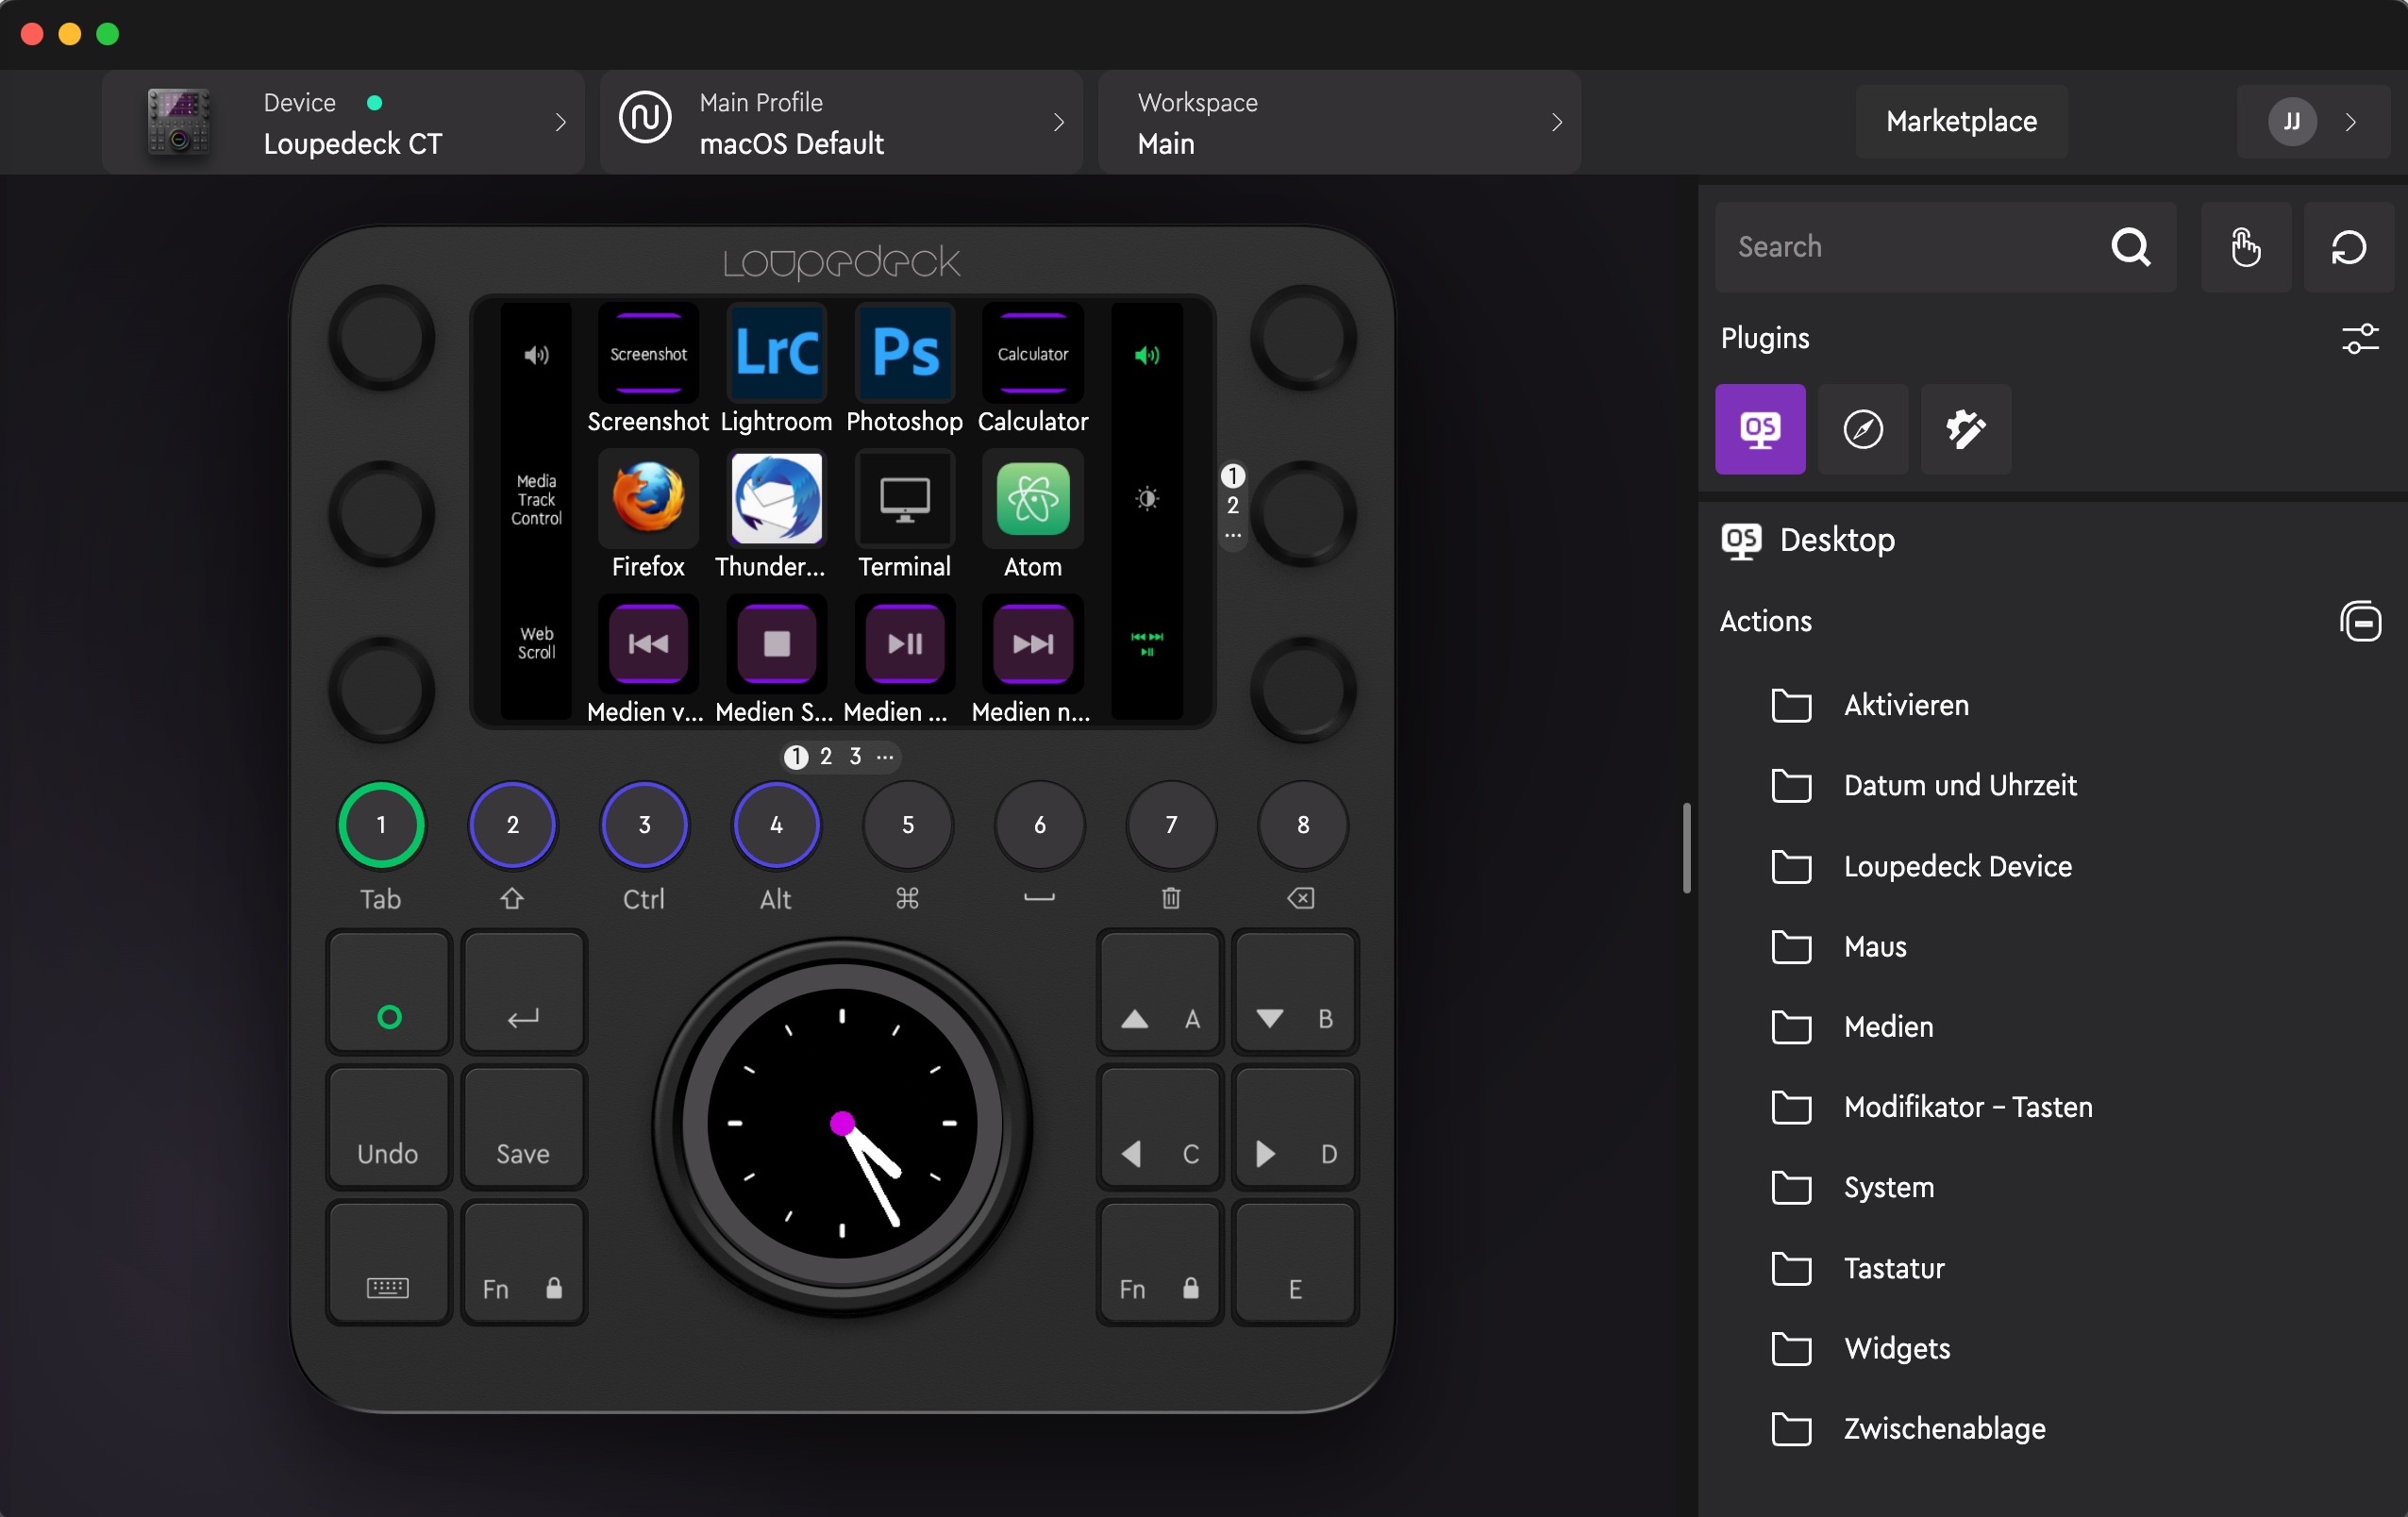This screenshot has height=1517, width=2408.
Task: Click the Save square button
Action: point(523,1128)
